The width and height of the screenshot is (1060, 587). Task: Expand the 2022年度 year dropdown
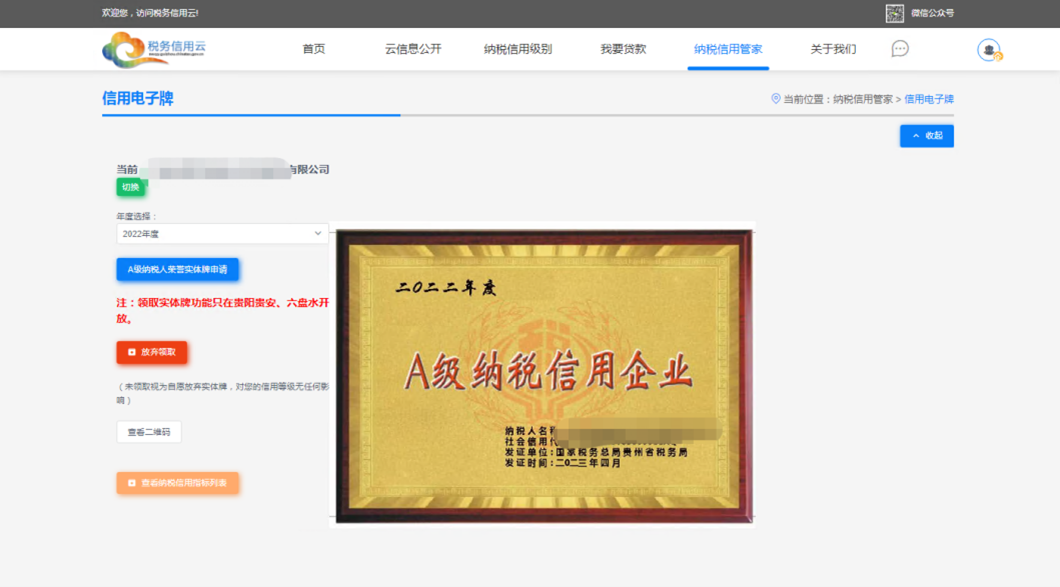click(x=222, y=234)
